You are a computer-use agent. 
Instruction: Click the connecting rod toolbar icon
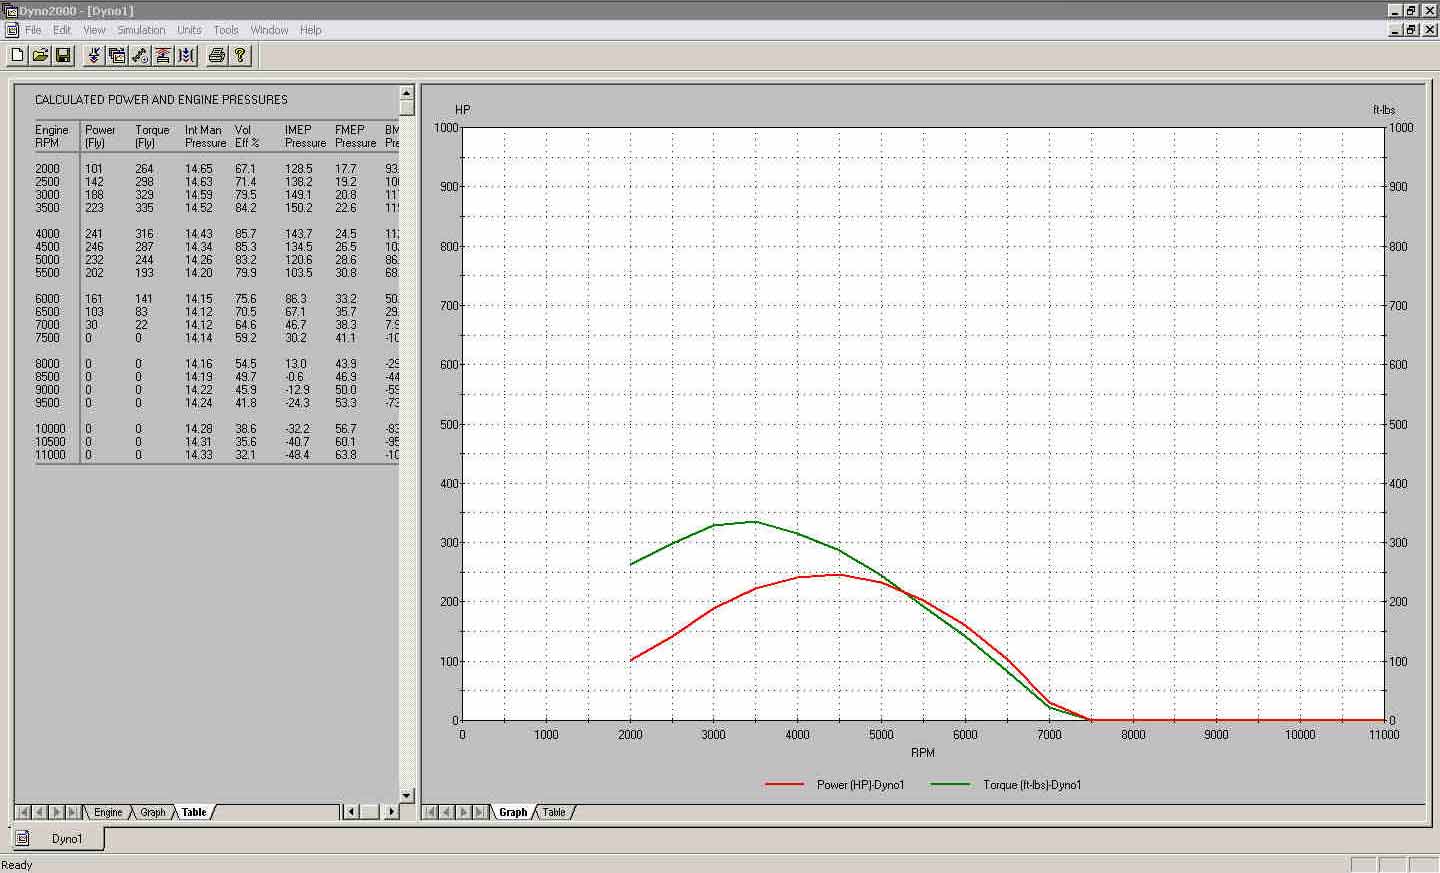point(140,56)
